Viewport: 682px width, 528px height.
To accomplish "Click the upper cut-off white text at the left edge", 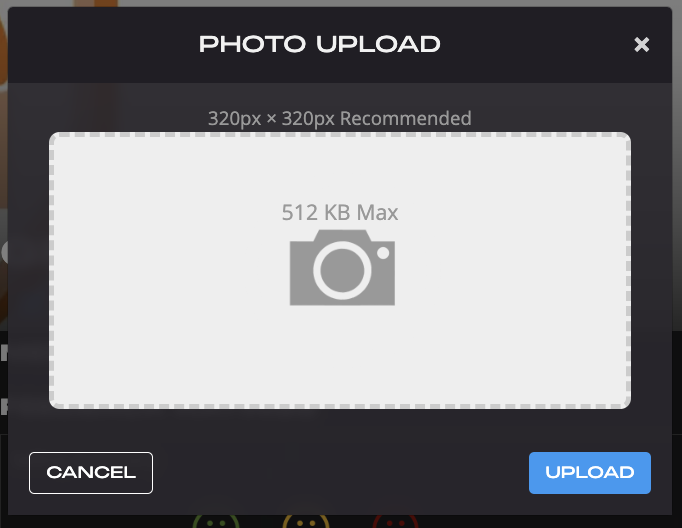I will tap(4, 353).
